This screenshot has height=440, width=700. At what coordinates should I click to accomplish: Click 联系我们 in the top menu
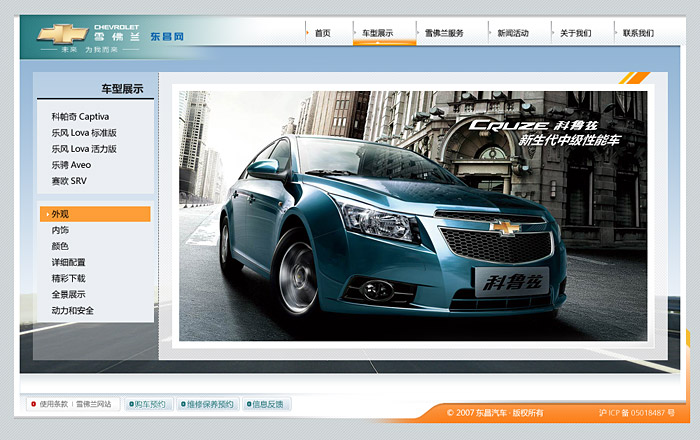(638, 33)
